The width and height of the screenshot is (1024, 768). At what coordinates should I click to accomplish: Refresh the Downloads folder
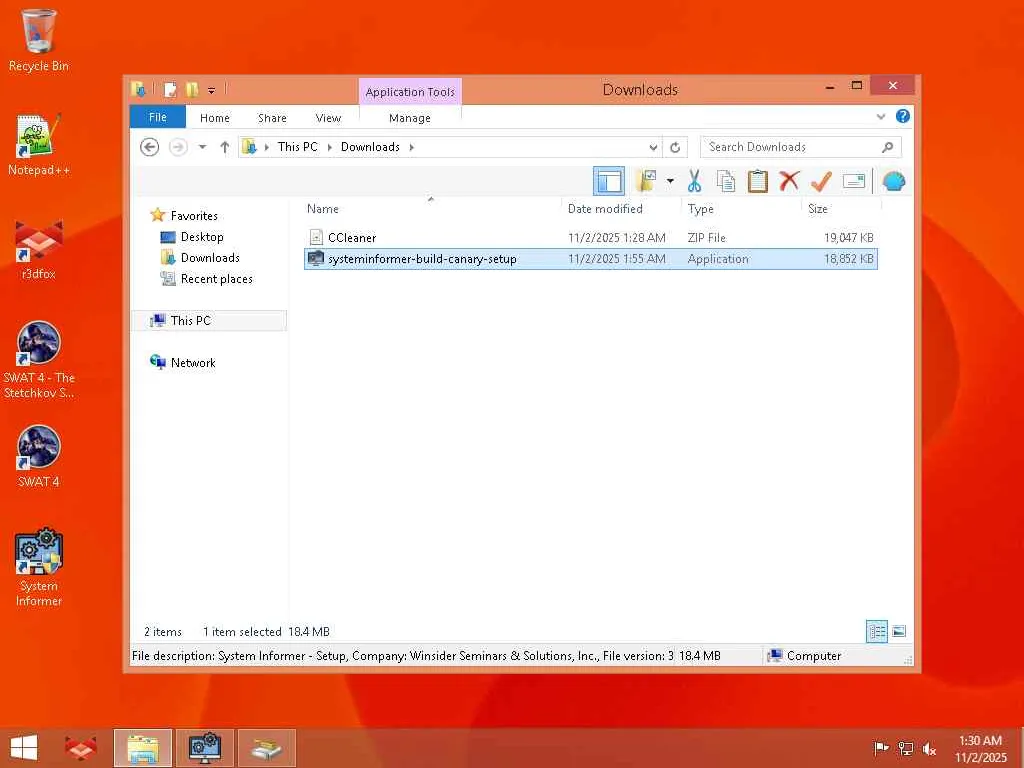pyautogui.click(x=675, y=147)
